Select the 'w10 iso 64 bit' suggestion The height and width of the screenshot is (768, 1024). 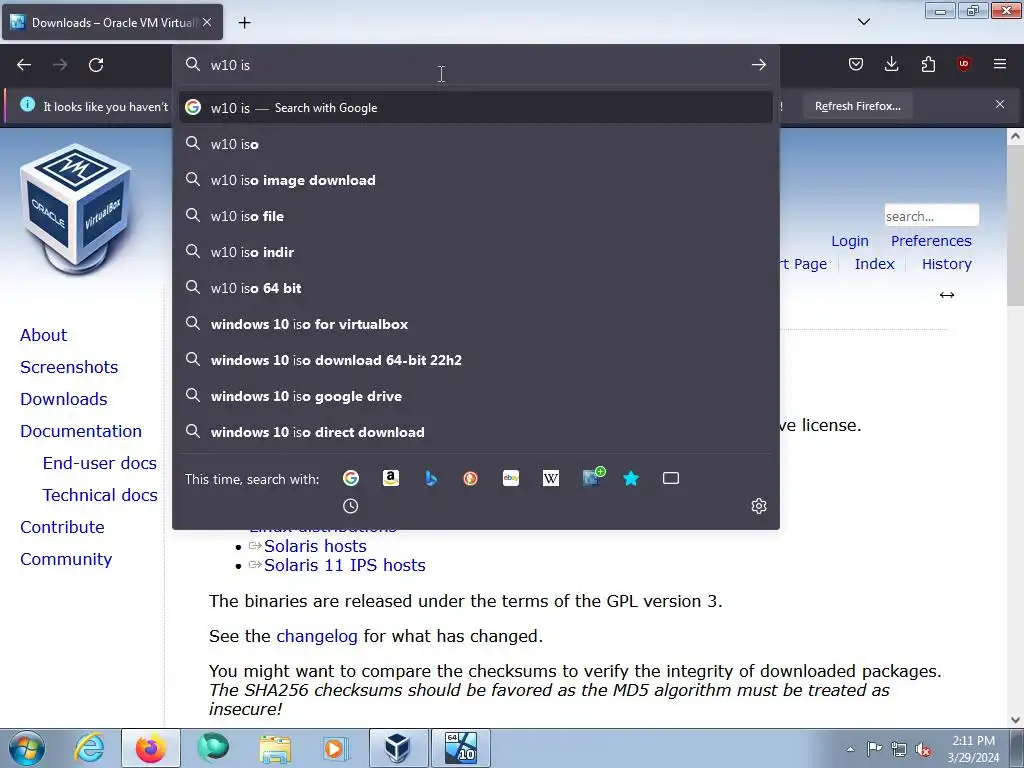coord(475,288)
